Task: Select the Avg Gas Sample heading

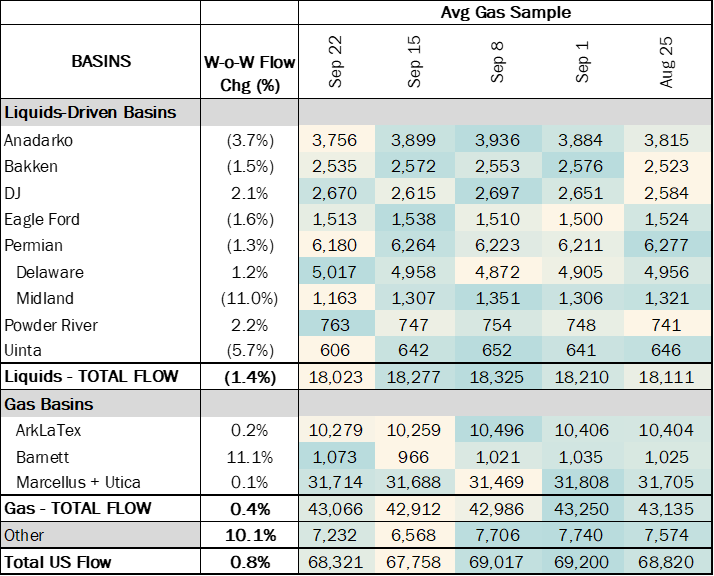Action: tap(505, 12)
